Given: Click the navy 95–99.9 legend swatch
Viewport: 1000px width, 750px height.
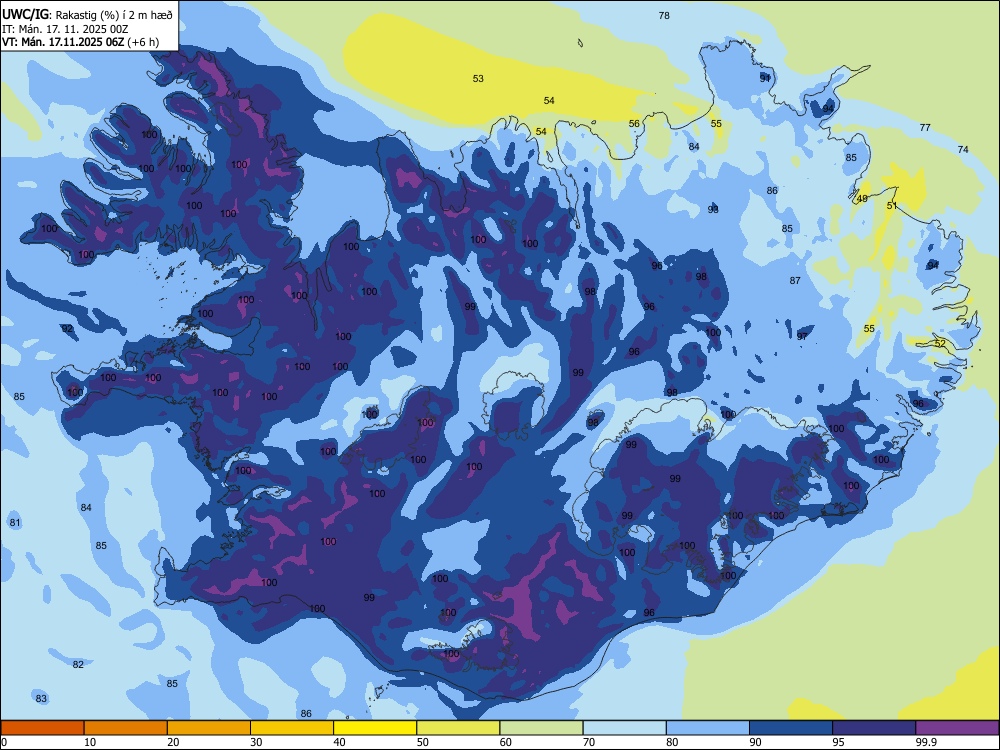Looking at the screenshot, I should 874,728.
